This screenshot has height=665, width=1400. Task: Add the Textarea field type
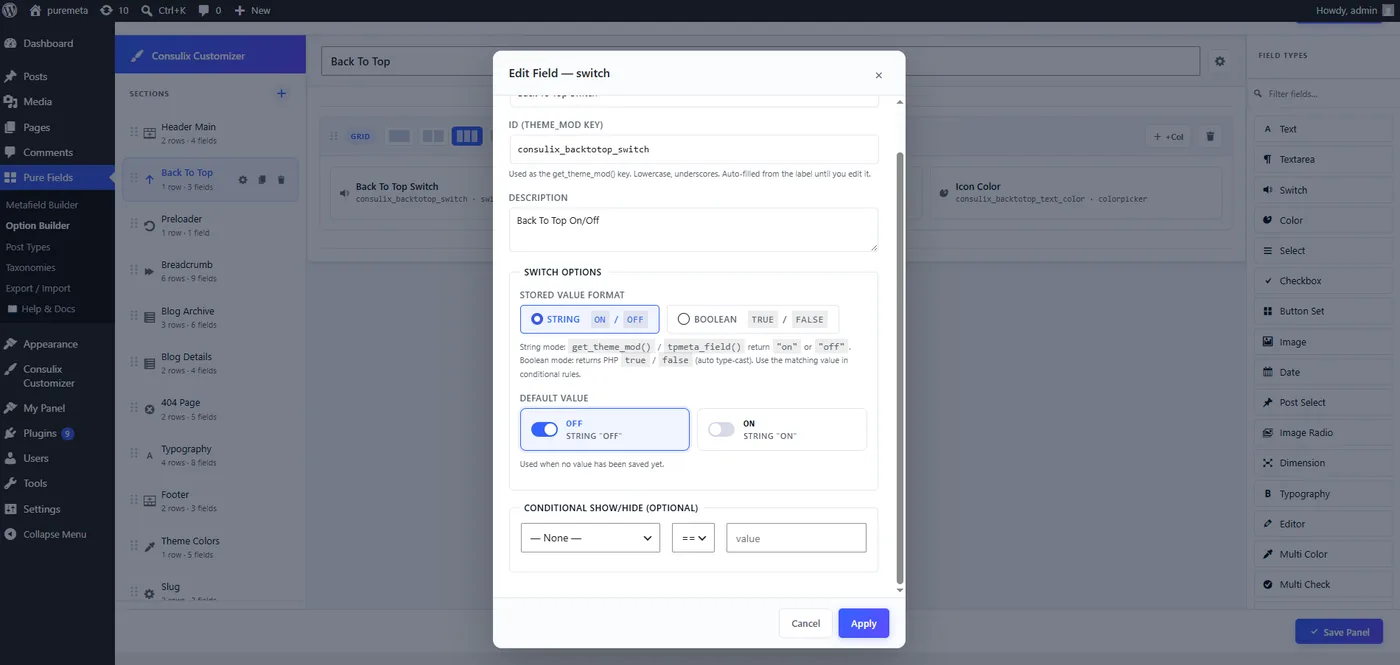click(x=1322, y=159)
